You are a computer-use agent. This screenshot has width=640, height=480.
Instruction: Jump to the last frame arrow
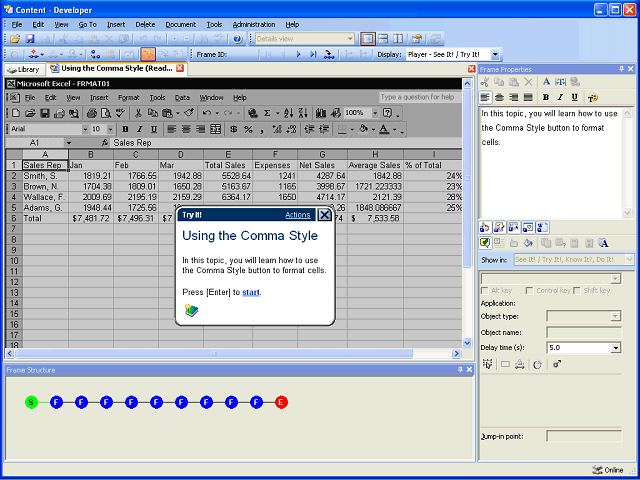click(x=313, y=54)
